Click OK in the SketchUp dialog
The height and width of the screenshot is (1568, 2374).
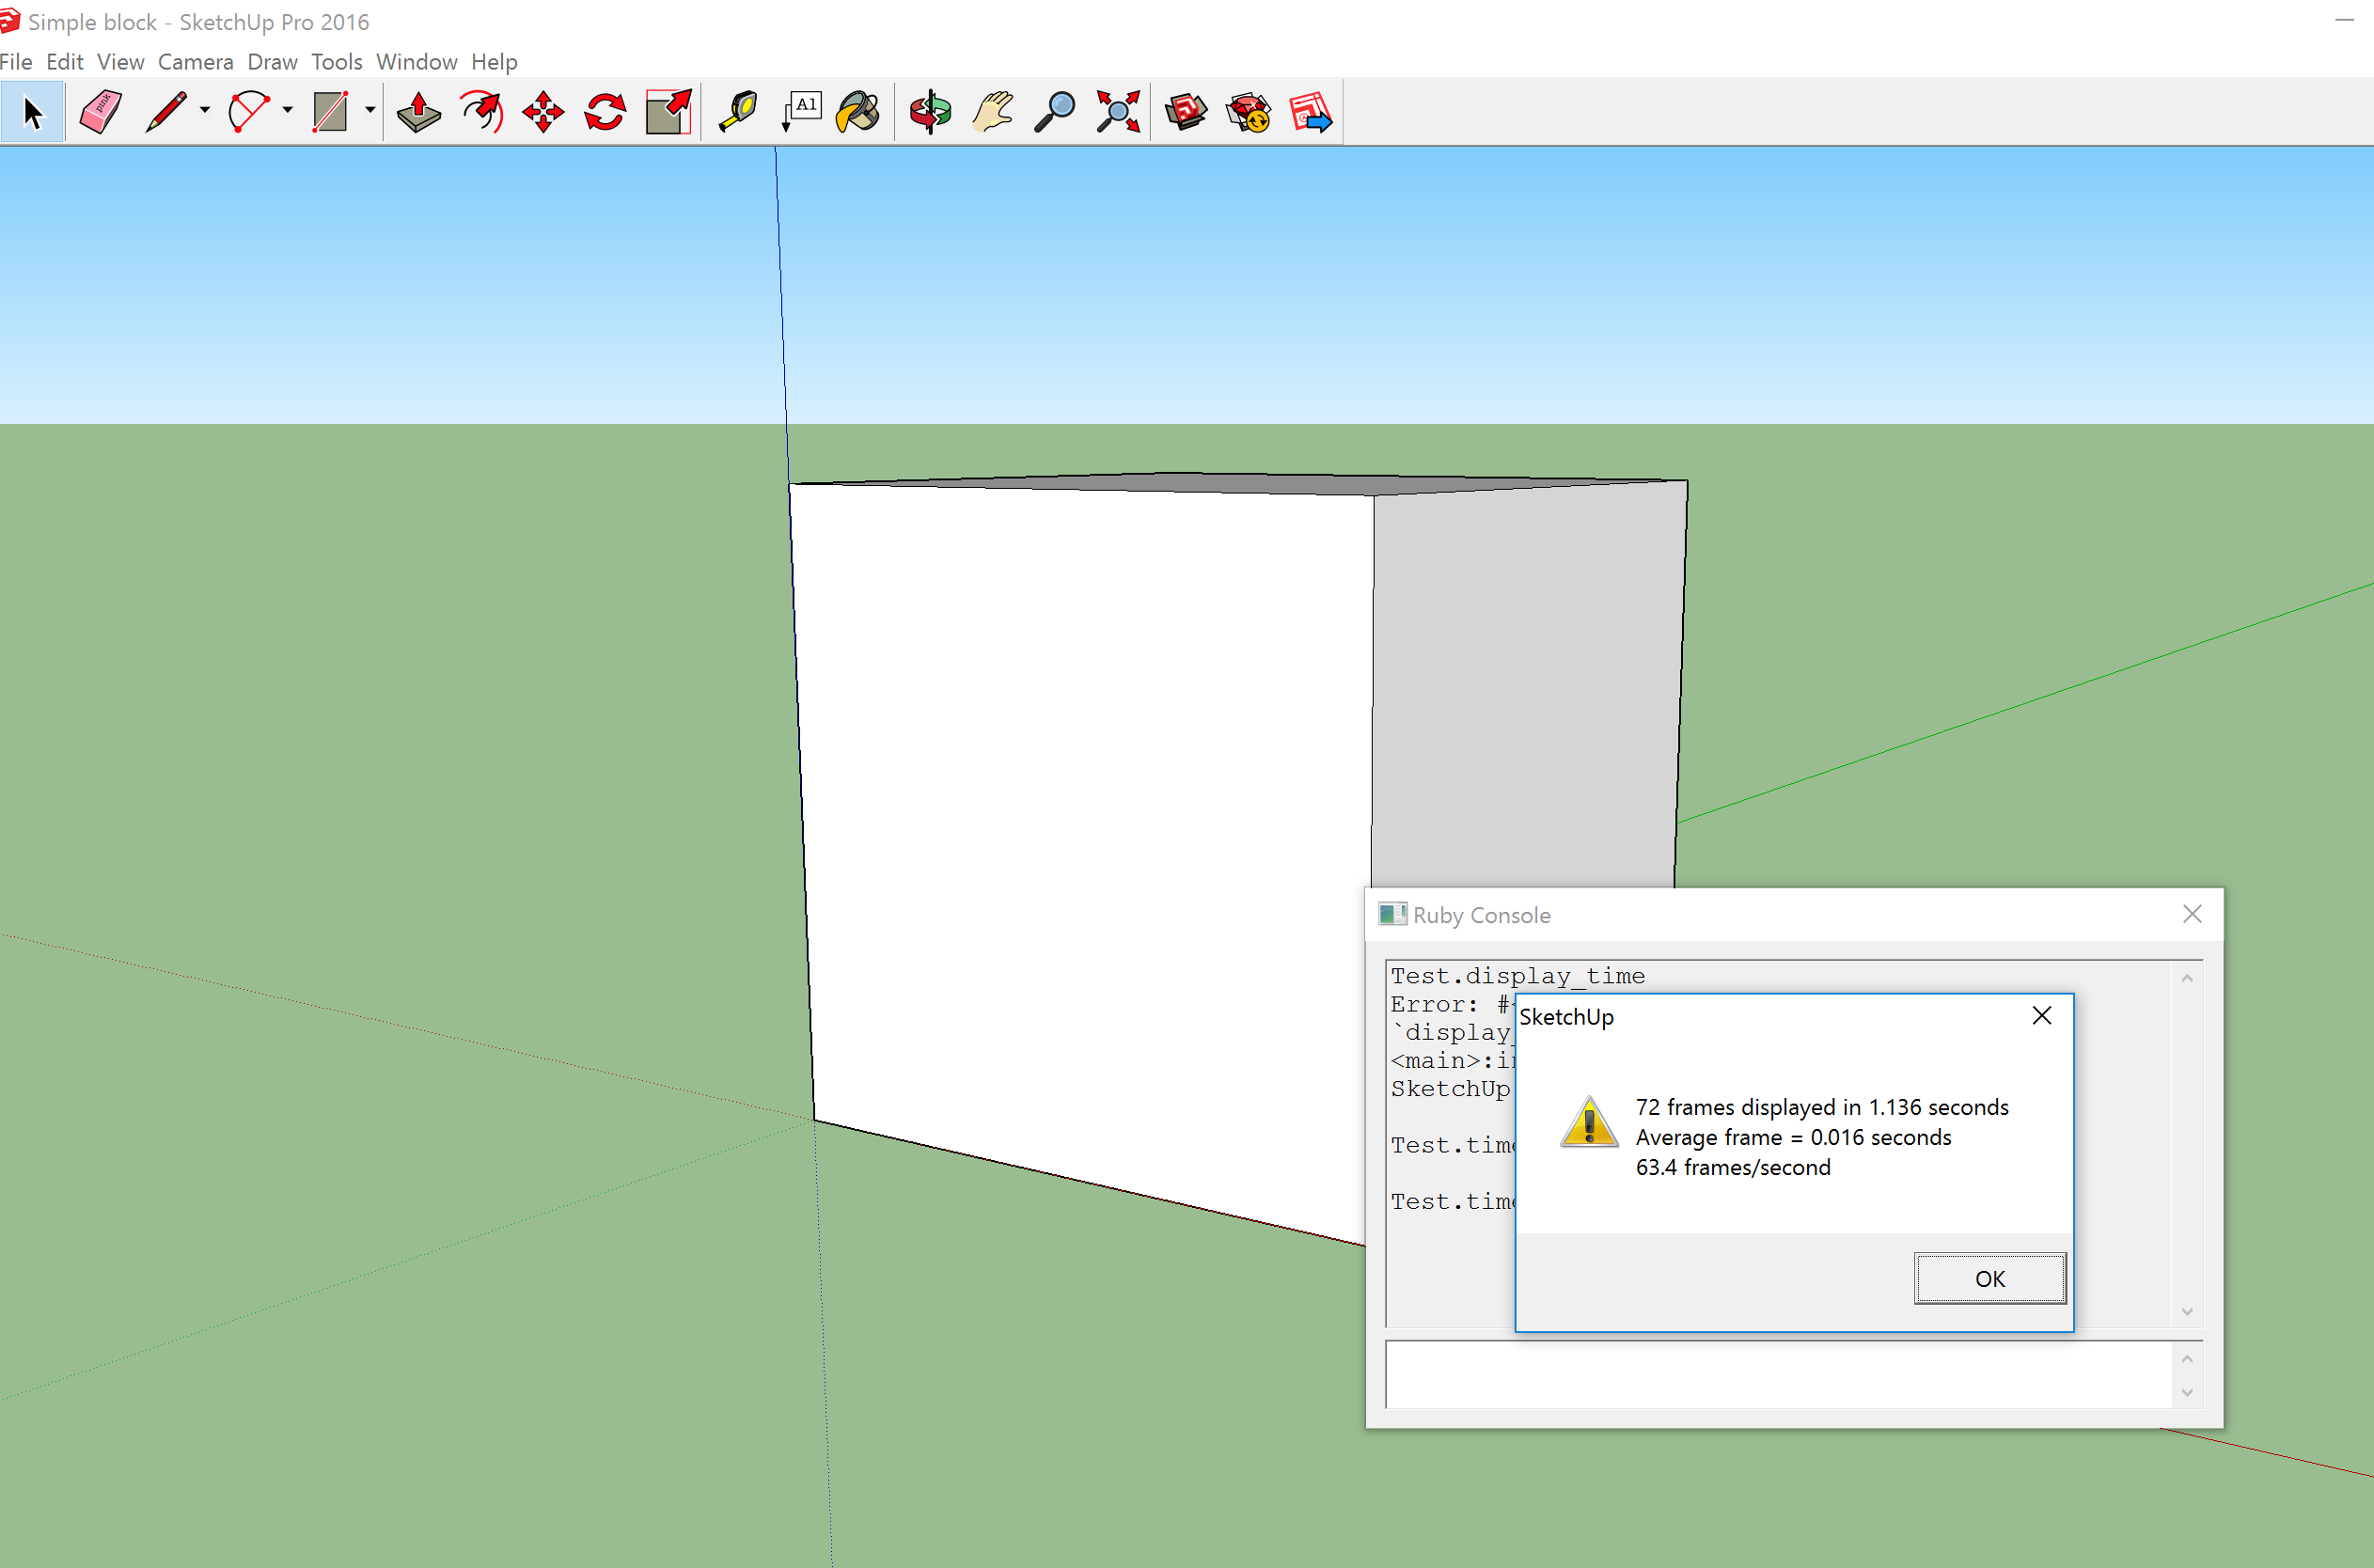click(1988, 1278)
